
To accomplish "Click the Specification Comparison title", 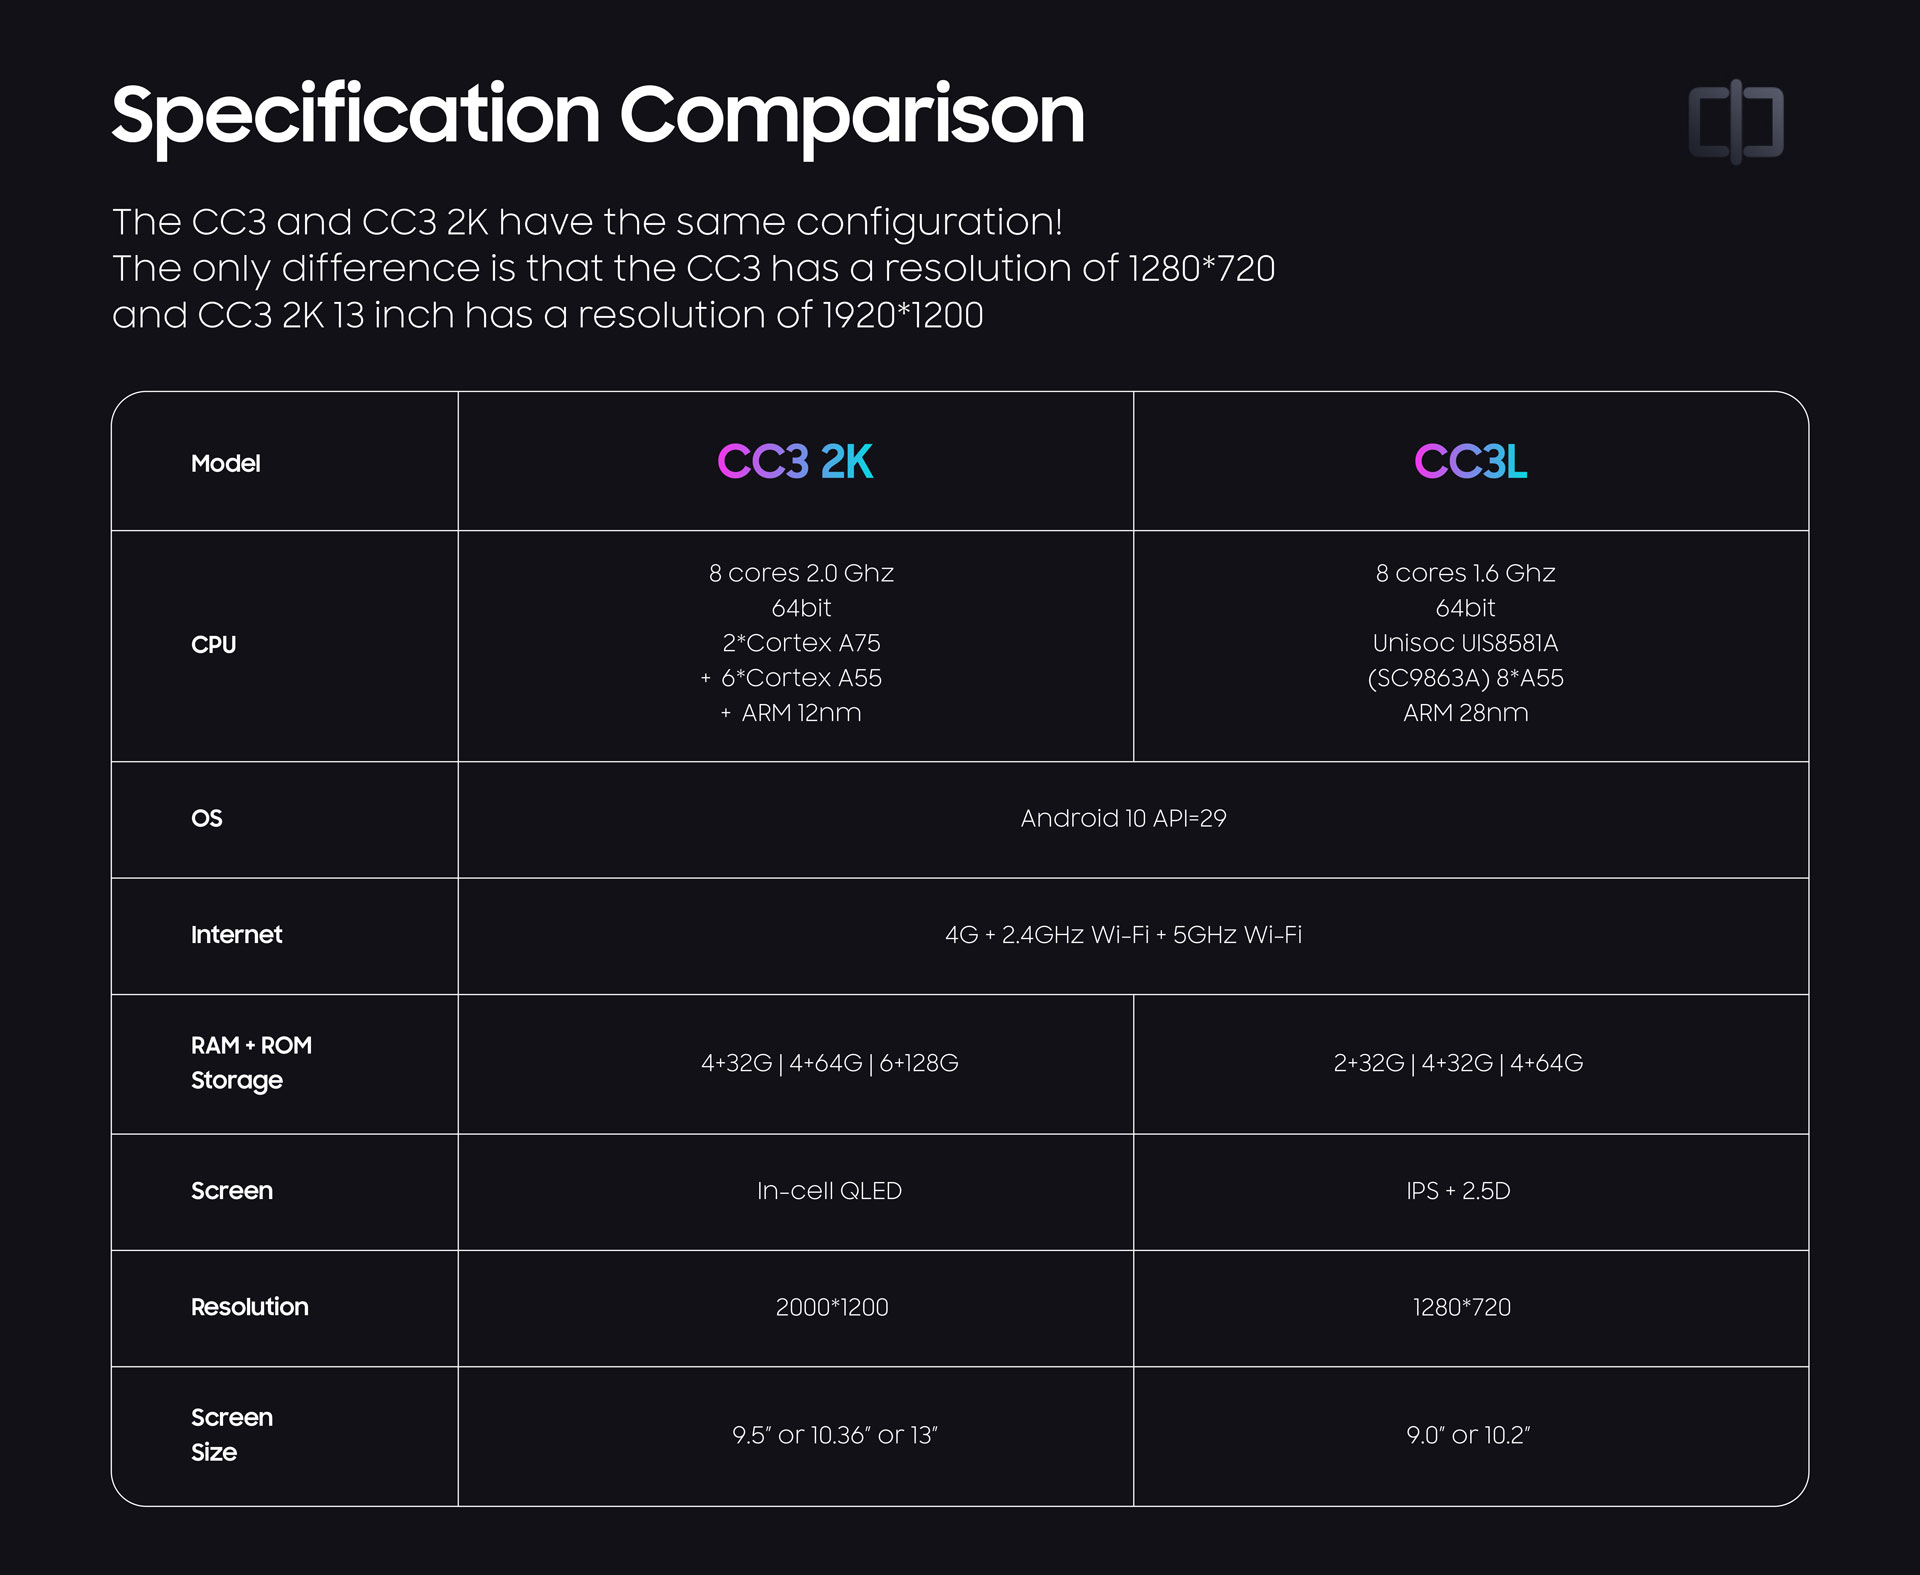I will pos(598,118).
